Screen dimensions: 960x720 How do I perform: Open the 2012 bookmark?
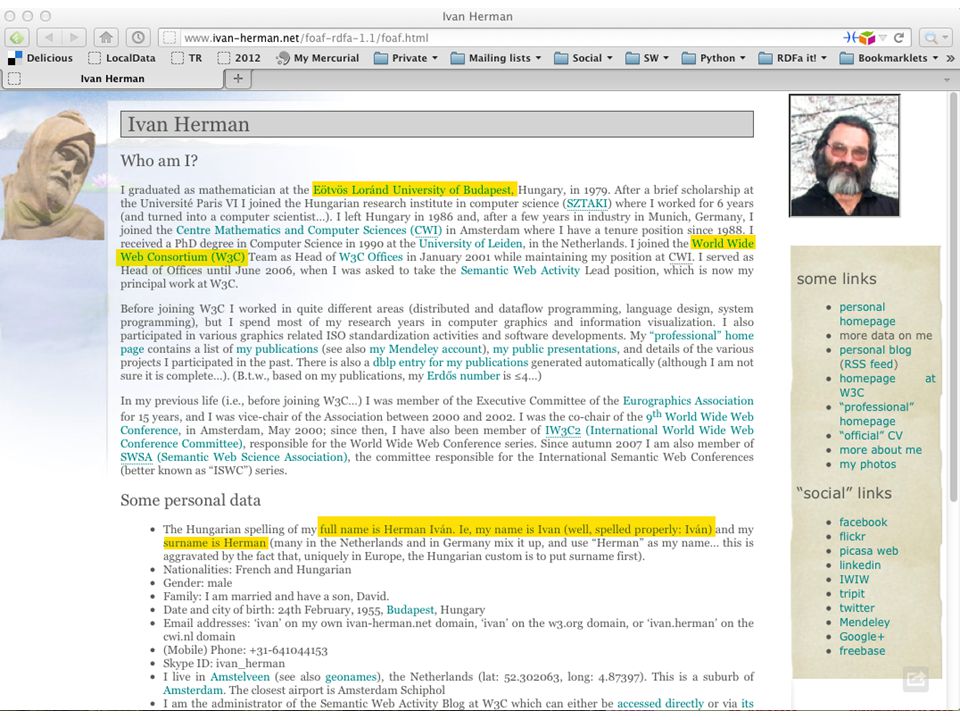pos(239,58)
